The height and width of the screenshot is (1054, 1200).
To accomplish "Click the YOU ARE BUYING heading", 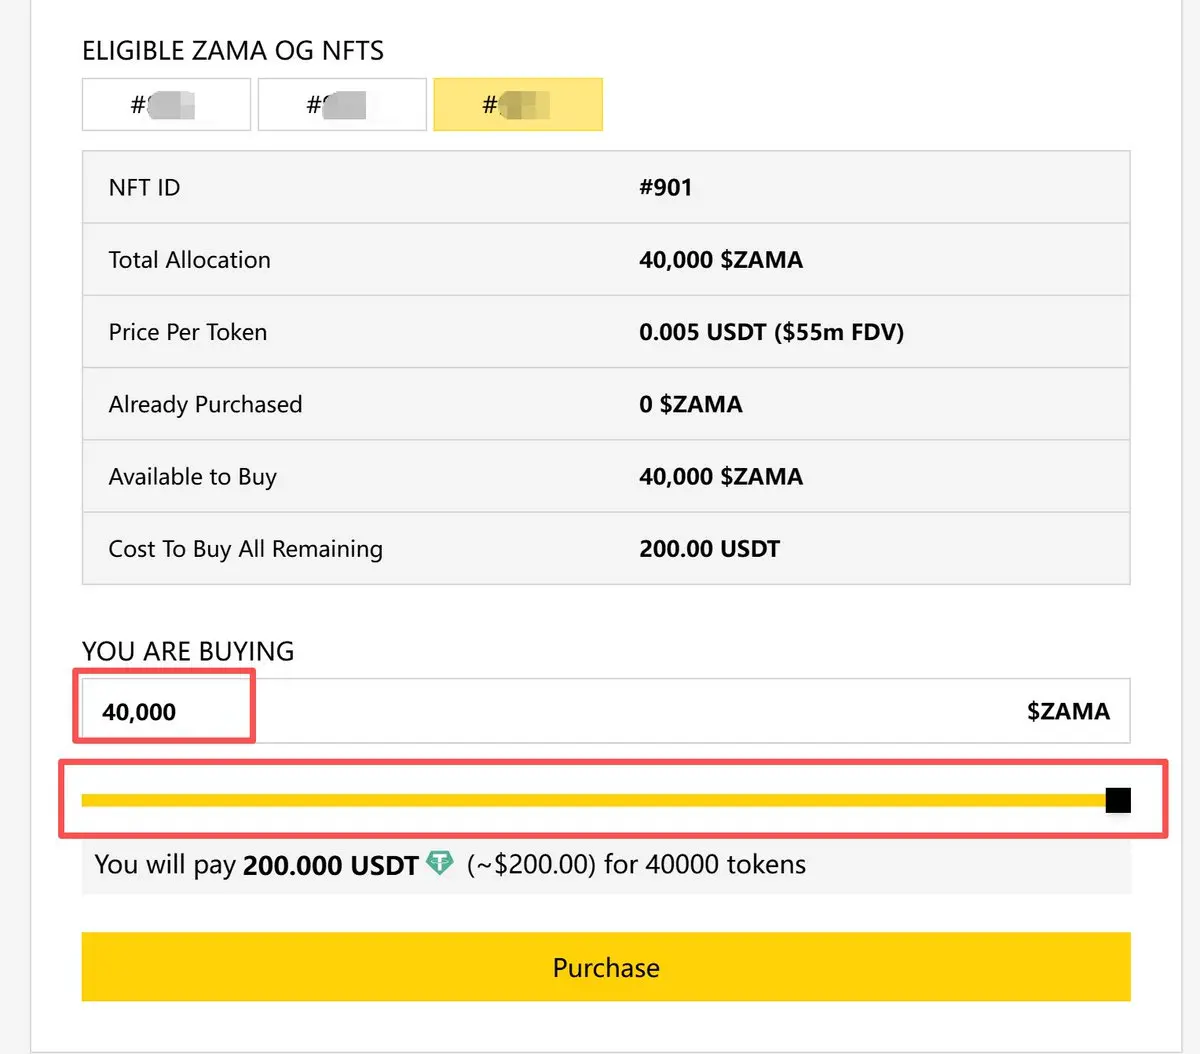I will point(188,651).
